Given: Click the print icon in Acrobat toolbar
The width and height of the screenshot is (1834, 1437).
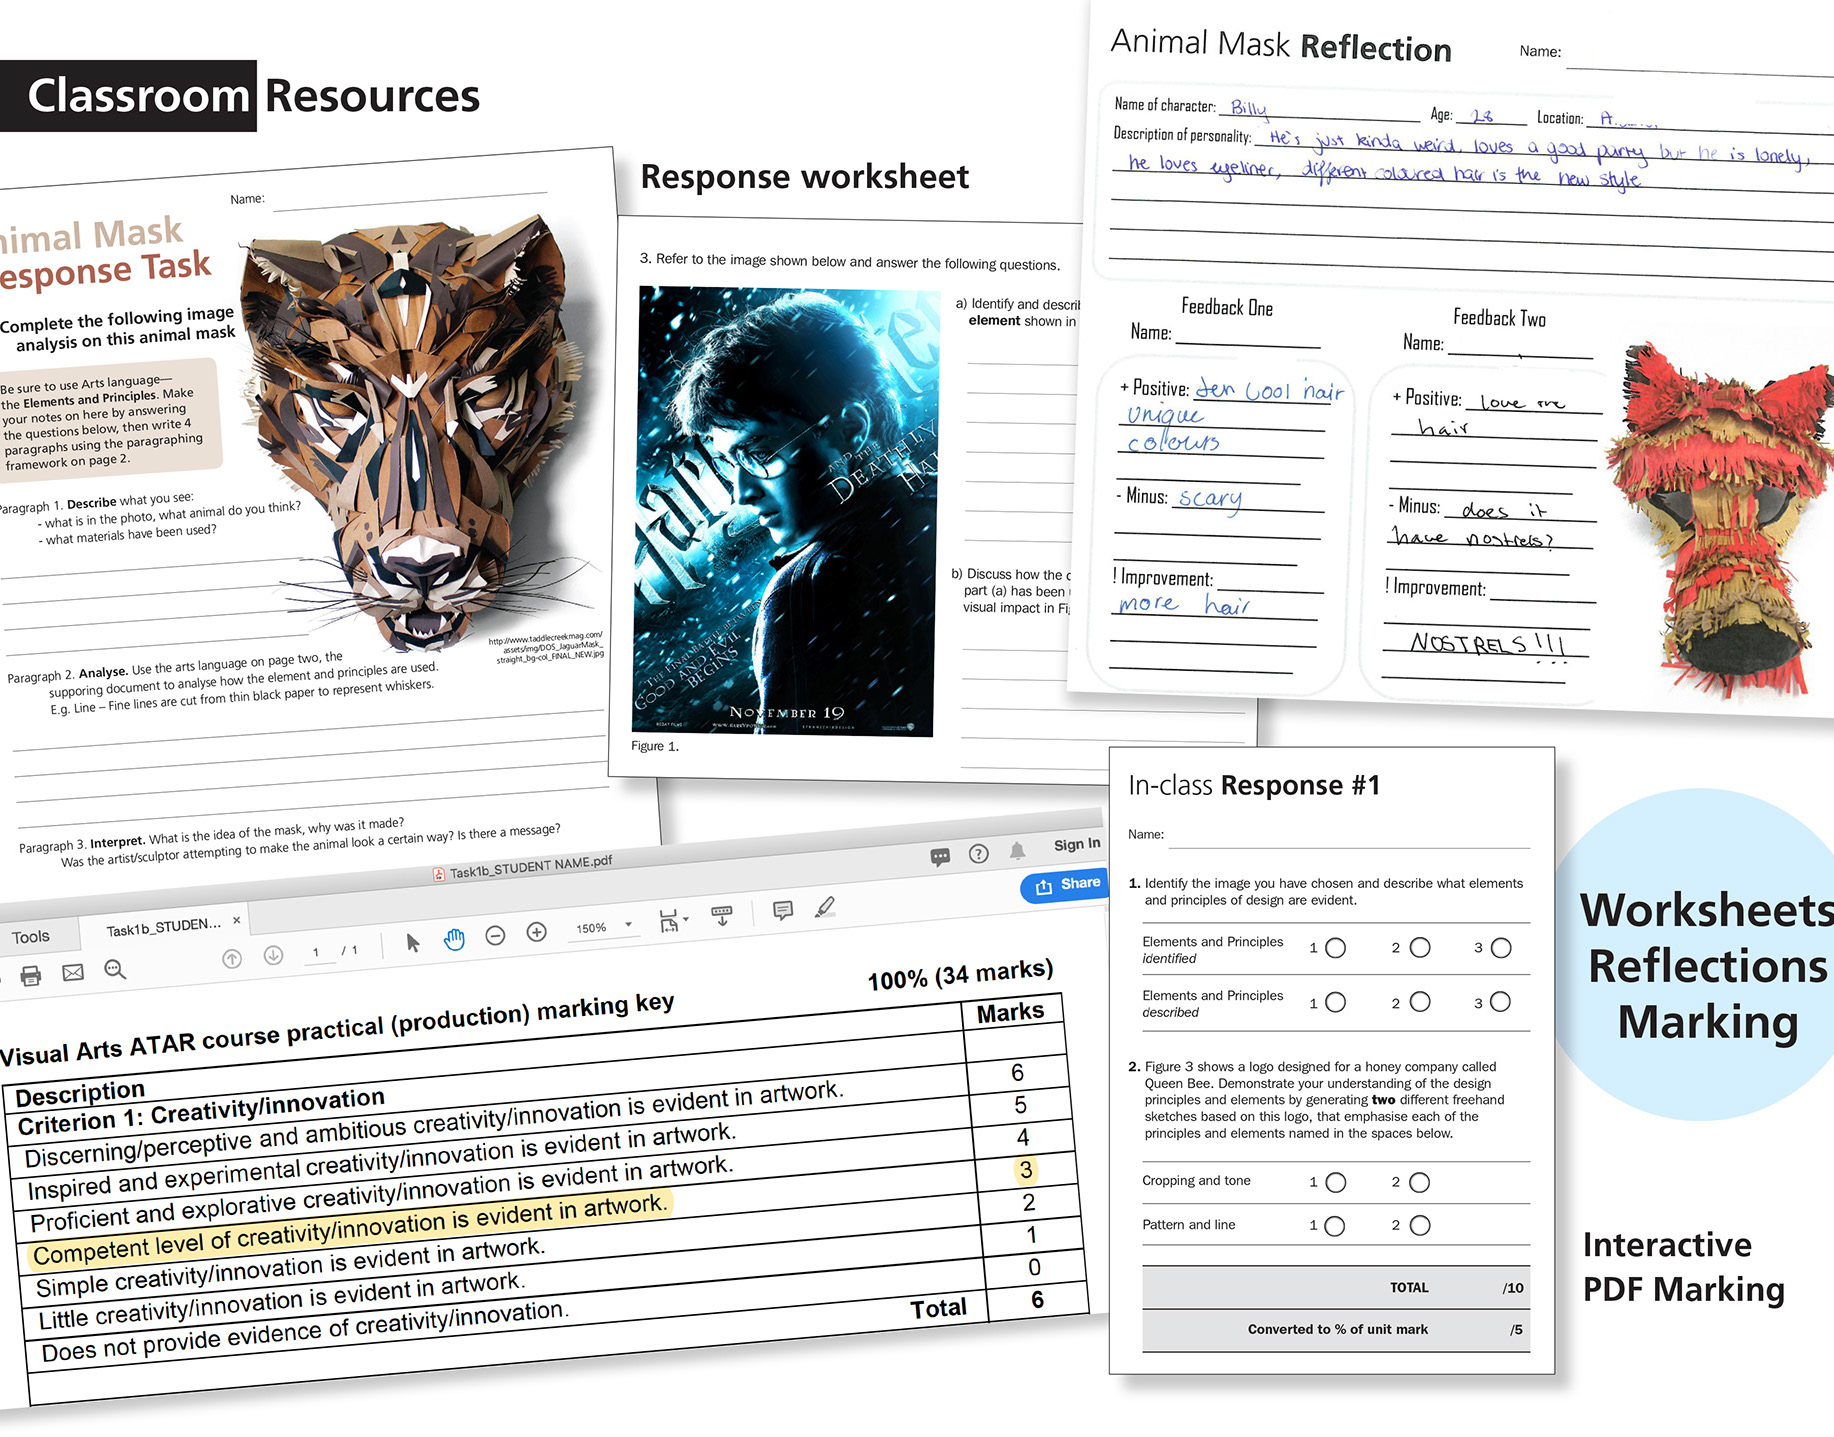Looking at the screenshot, I should [31, 976].
